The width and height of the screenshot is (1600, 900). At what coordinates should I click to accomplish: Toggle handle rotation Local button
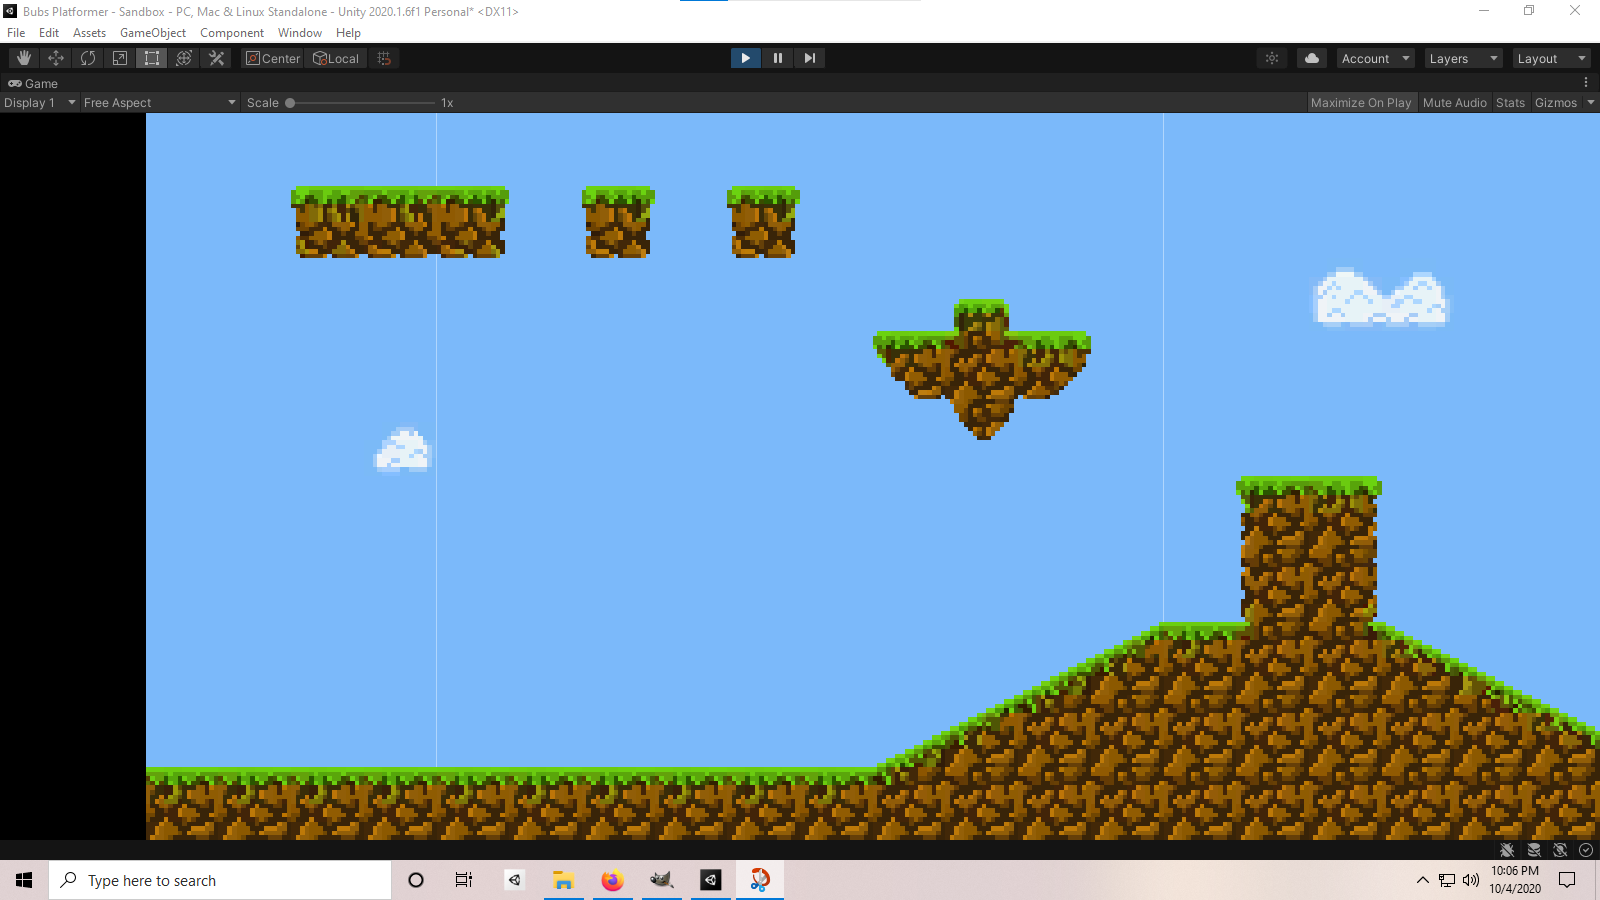pos(336,58)
